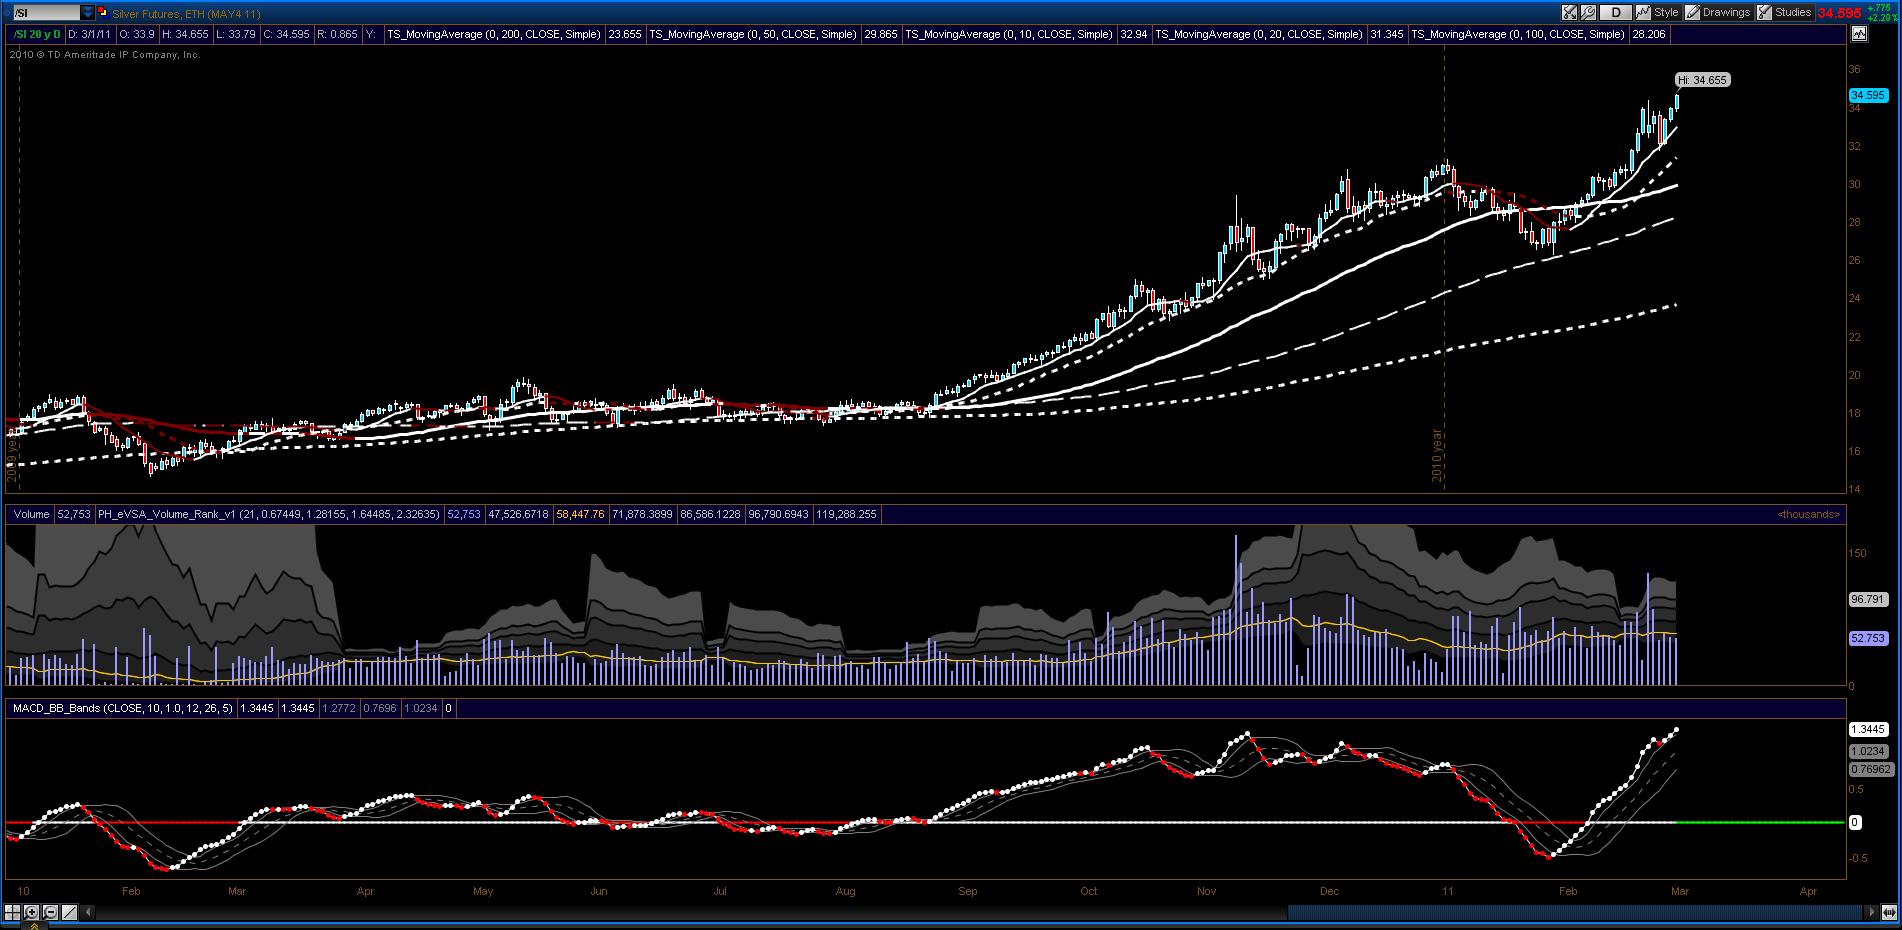The width and height of the screenshot is (1902, 930).
Task: Click the red 34.595 last price in toolbar
Action: click(1838, 13)
